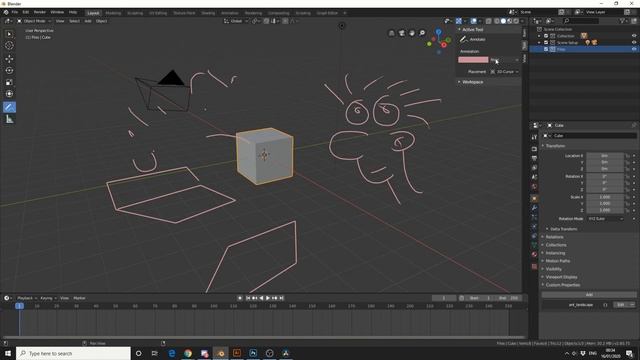Click the Edit button for the custom property
The height and width of the screenshot is (360, 640).
point(620,305)
